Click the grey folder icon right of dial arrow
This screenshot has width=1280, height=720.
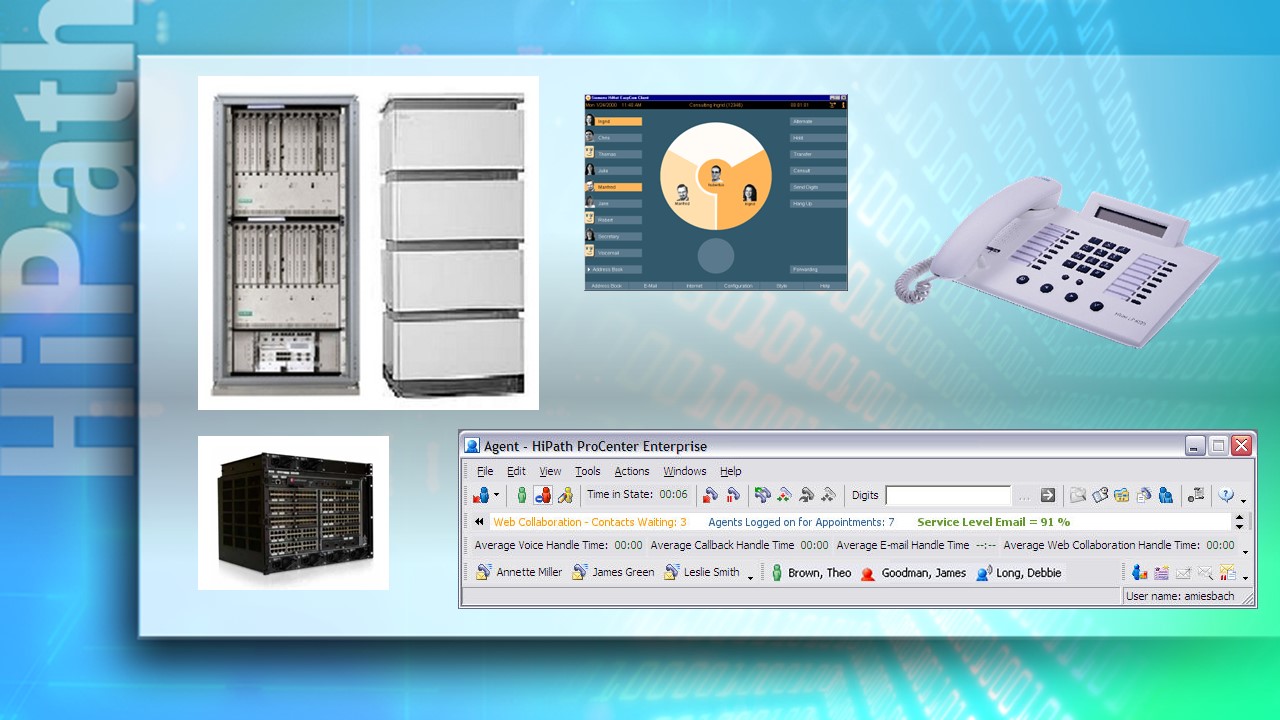point(1078,495)
